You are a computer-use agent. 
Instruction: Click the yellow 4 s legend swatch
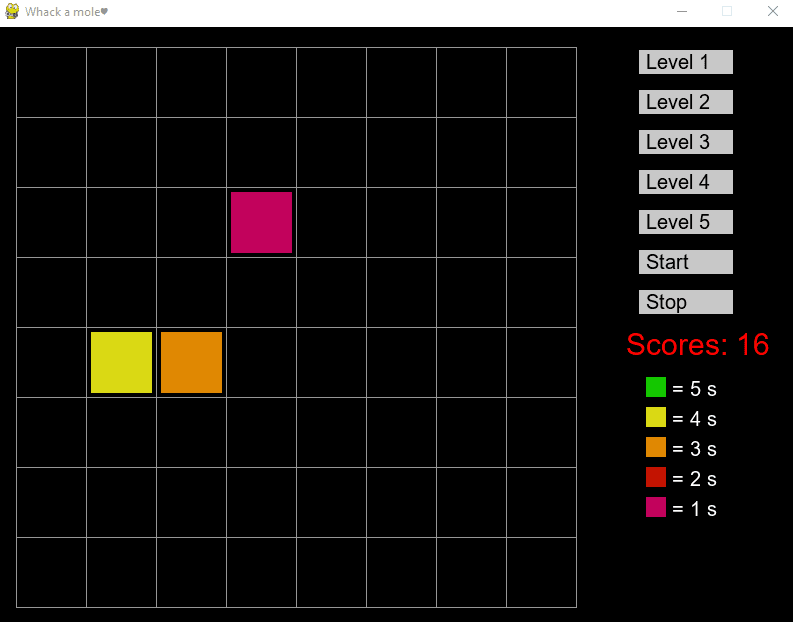pos(655,417)
